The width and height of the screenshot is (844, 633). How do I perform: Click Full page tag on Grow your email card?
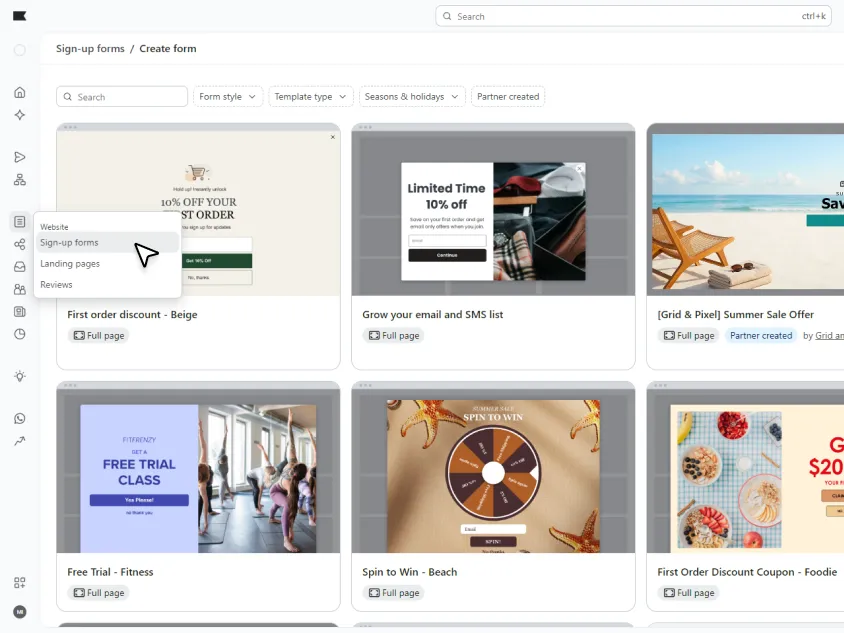tap(393, 335)
